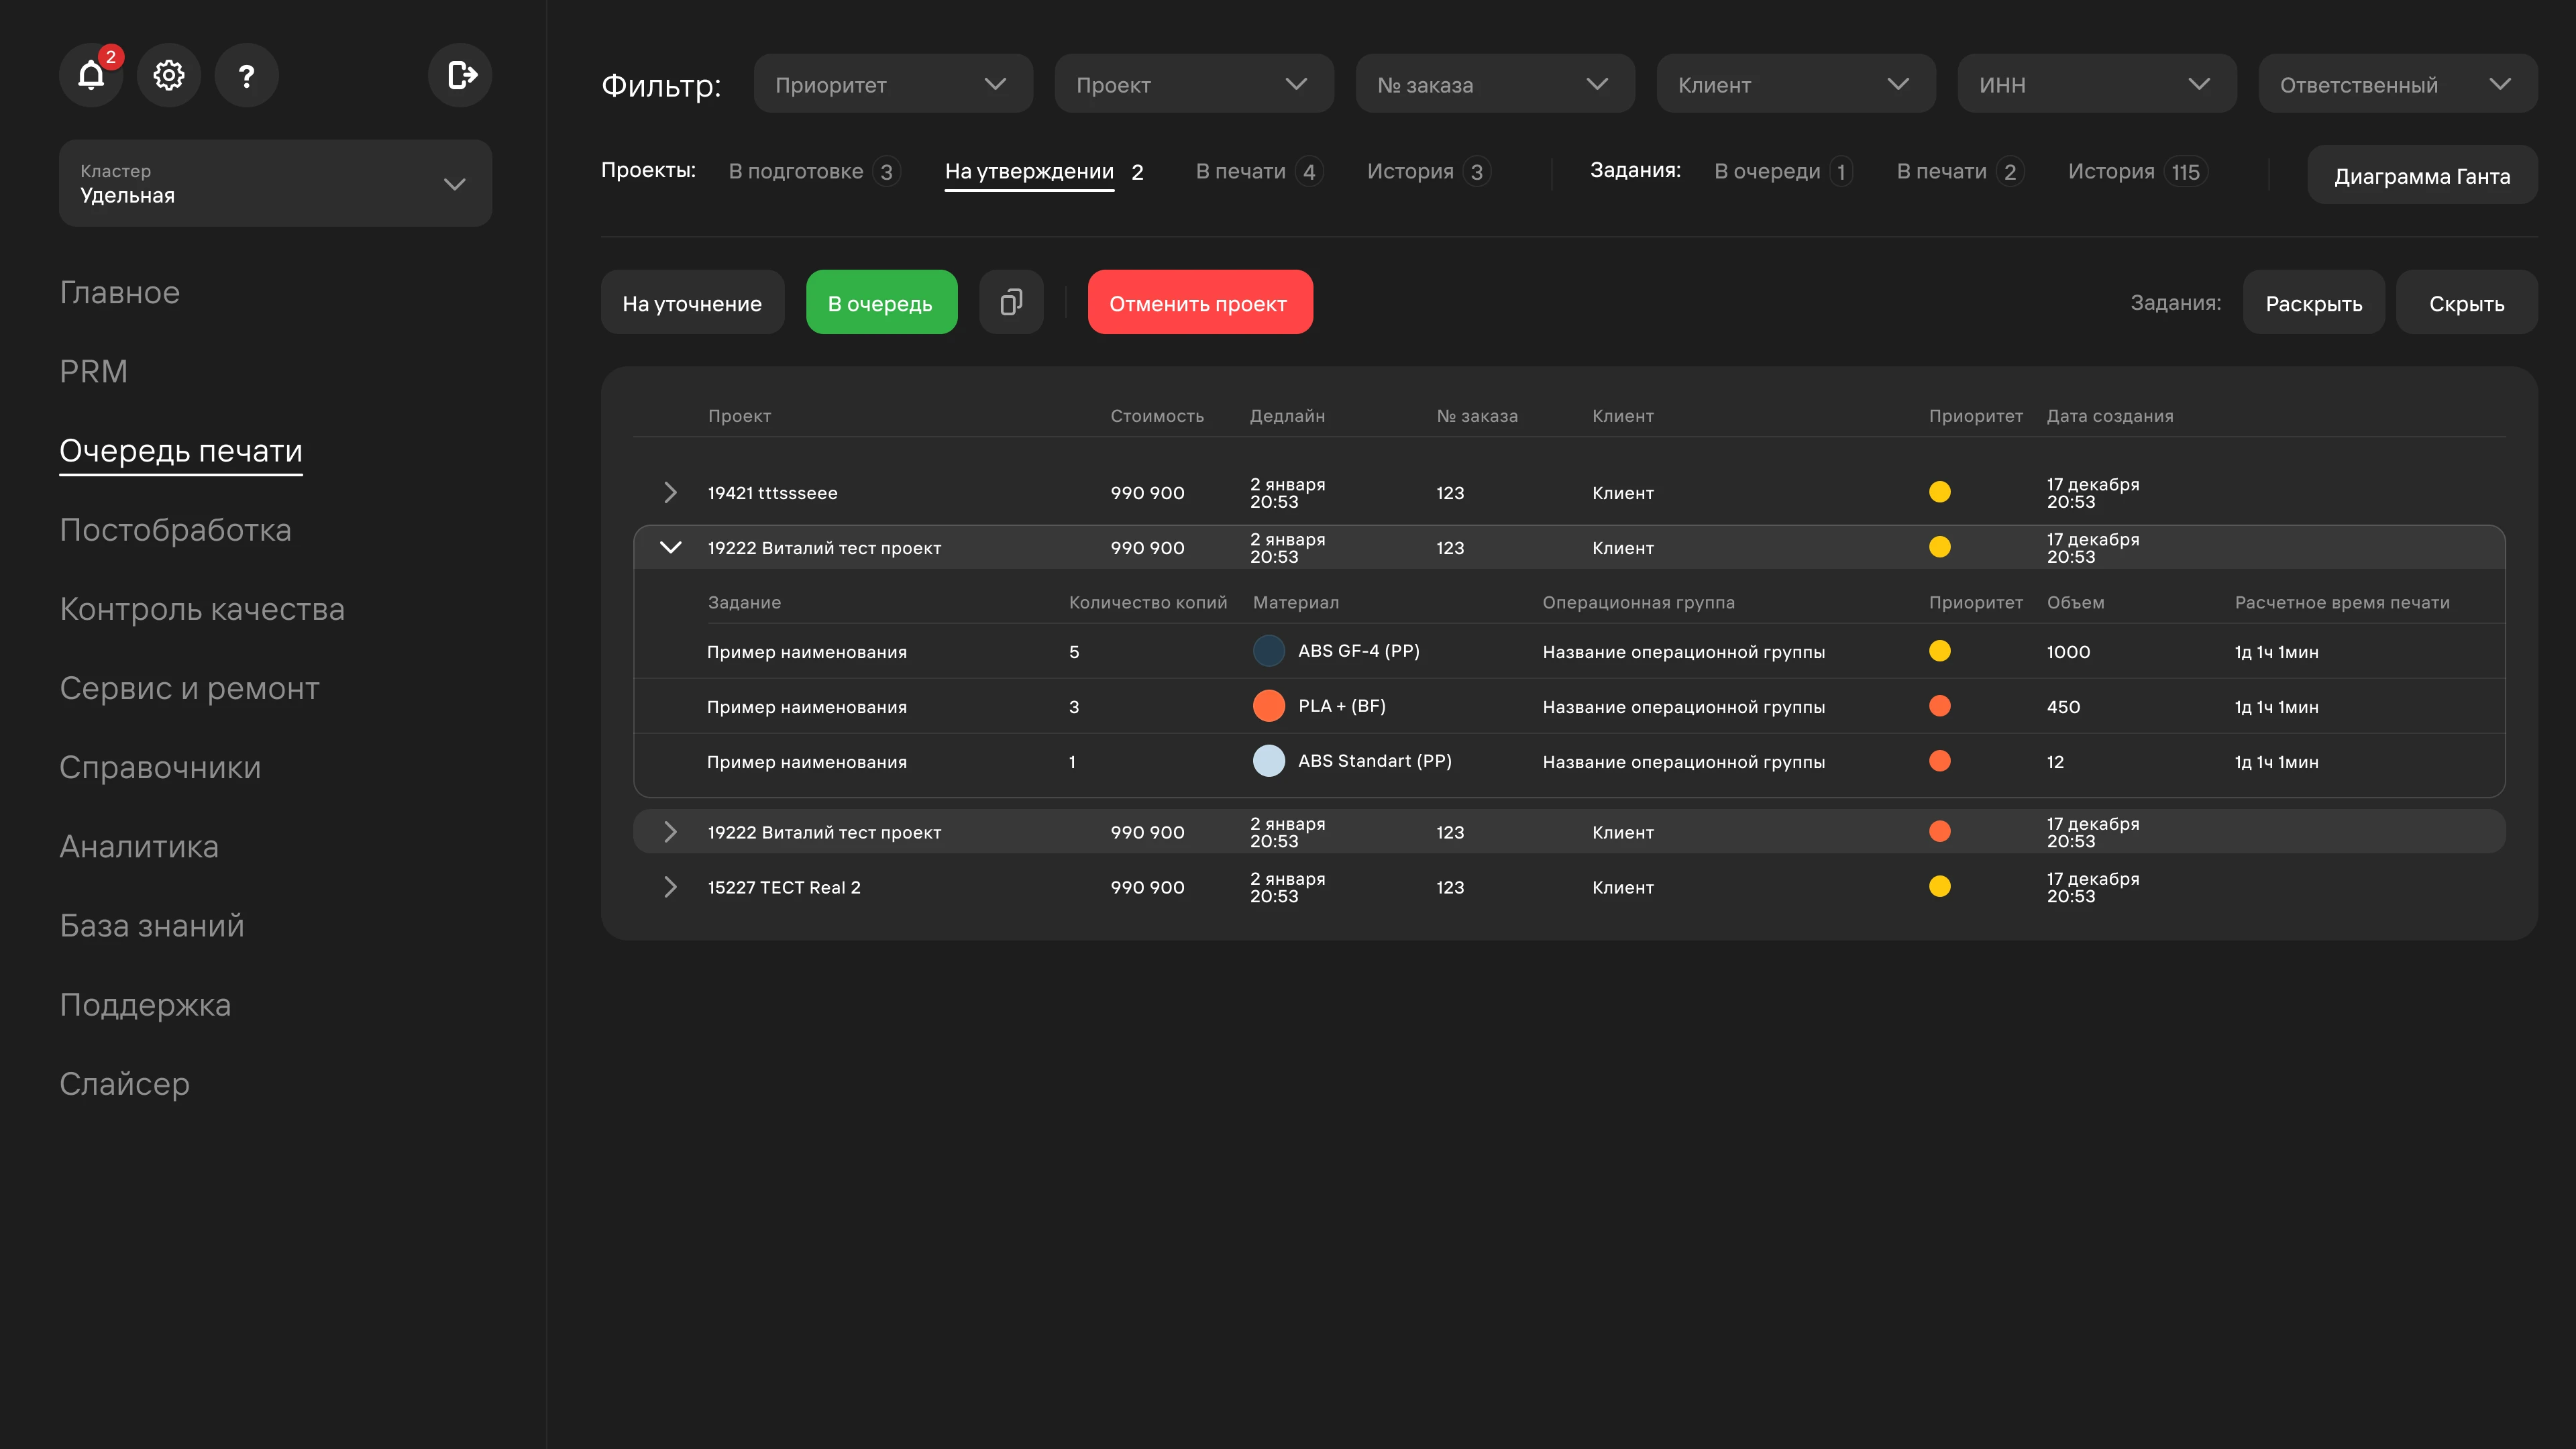Click ABS GF-4 (PP) material color swatch
The width and height of the screenshot is (2576, 1449).
click(1269, 651)
